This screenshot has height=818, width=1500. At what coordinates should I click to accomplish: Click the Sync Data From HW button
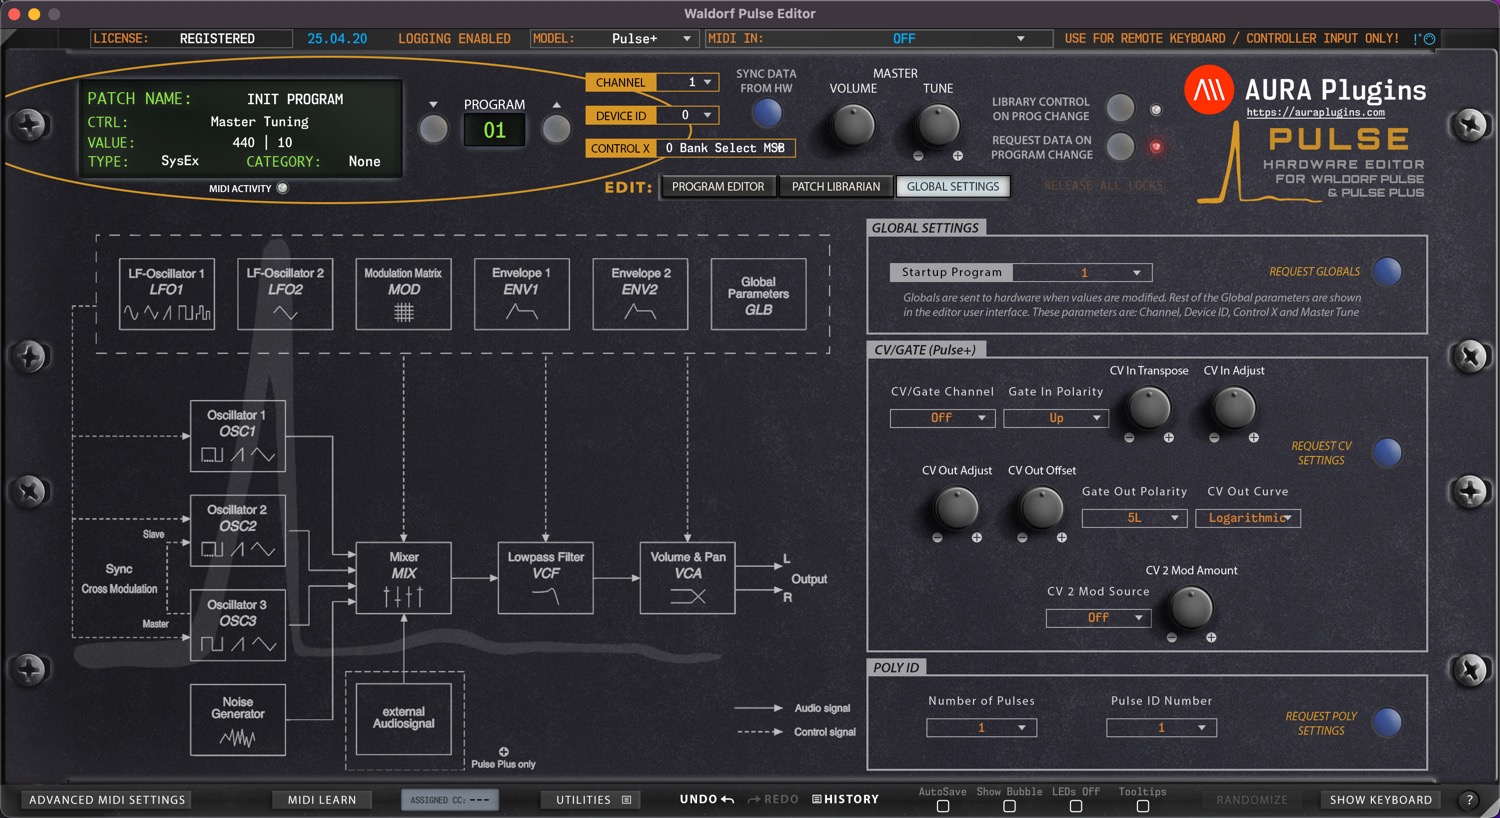pos(767,113)
